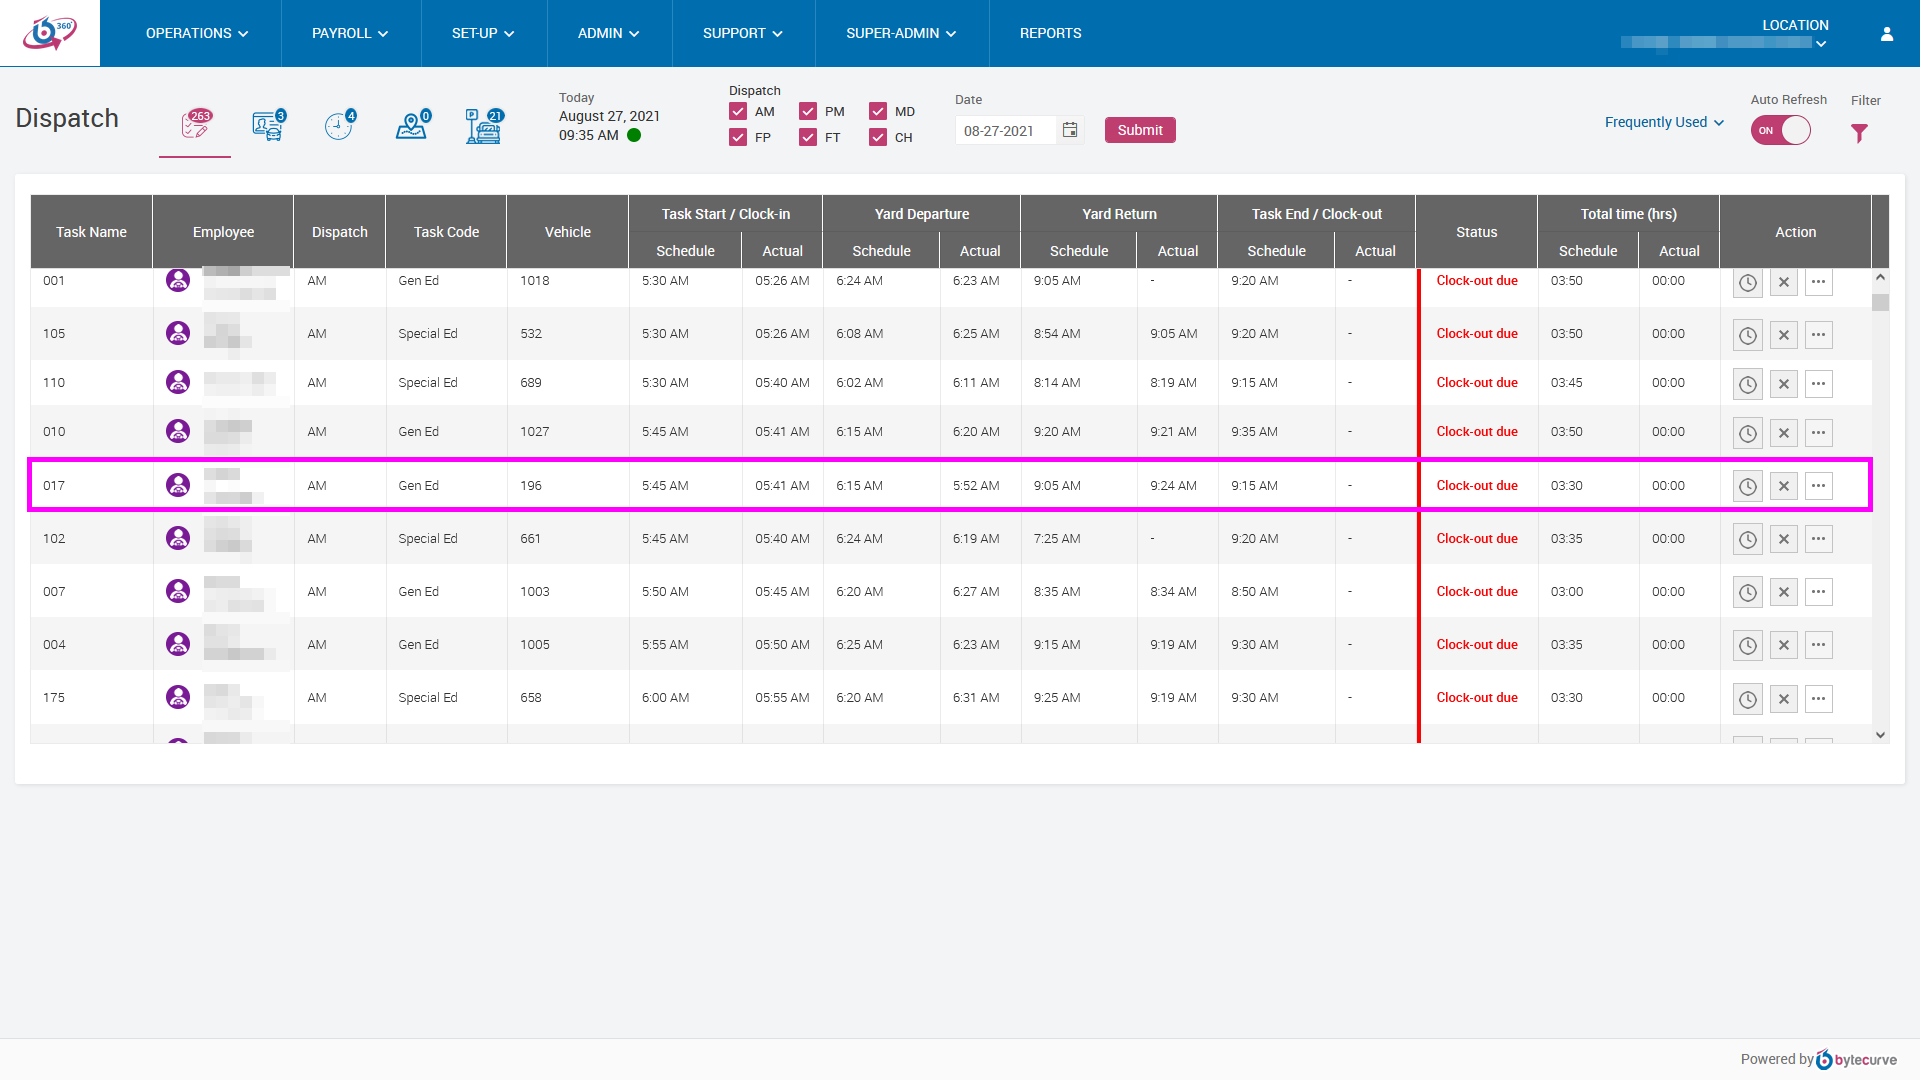1920x1080 pixels.
Task: Open the task list tab with 263 badge
Action: (196, 126)
